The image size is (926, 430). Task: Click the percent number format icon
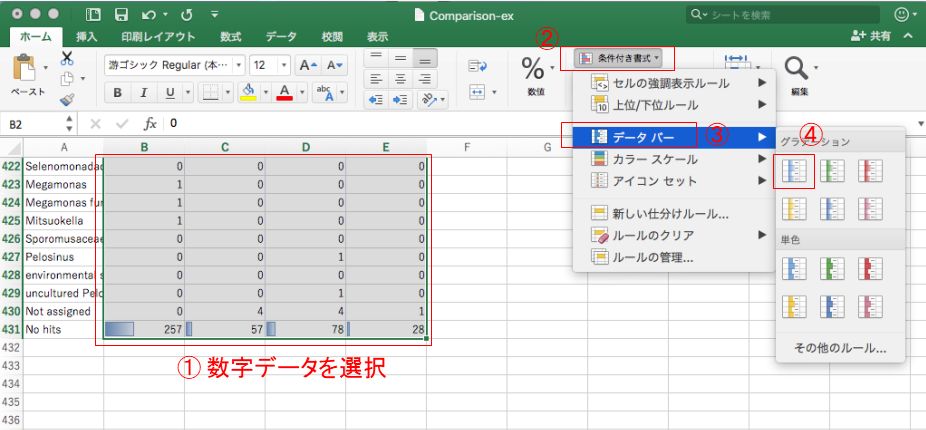(533, 69)
